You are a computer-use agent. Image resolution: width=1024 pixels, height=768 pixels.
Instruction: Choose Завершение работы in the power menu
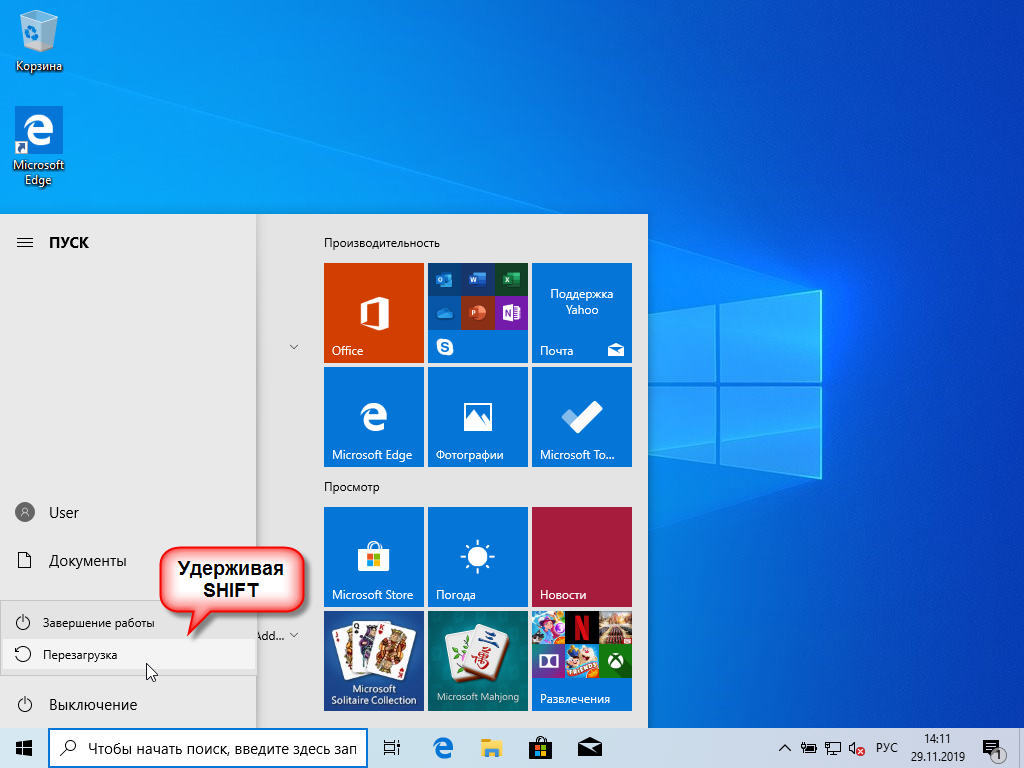[128, 622]
